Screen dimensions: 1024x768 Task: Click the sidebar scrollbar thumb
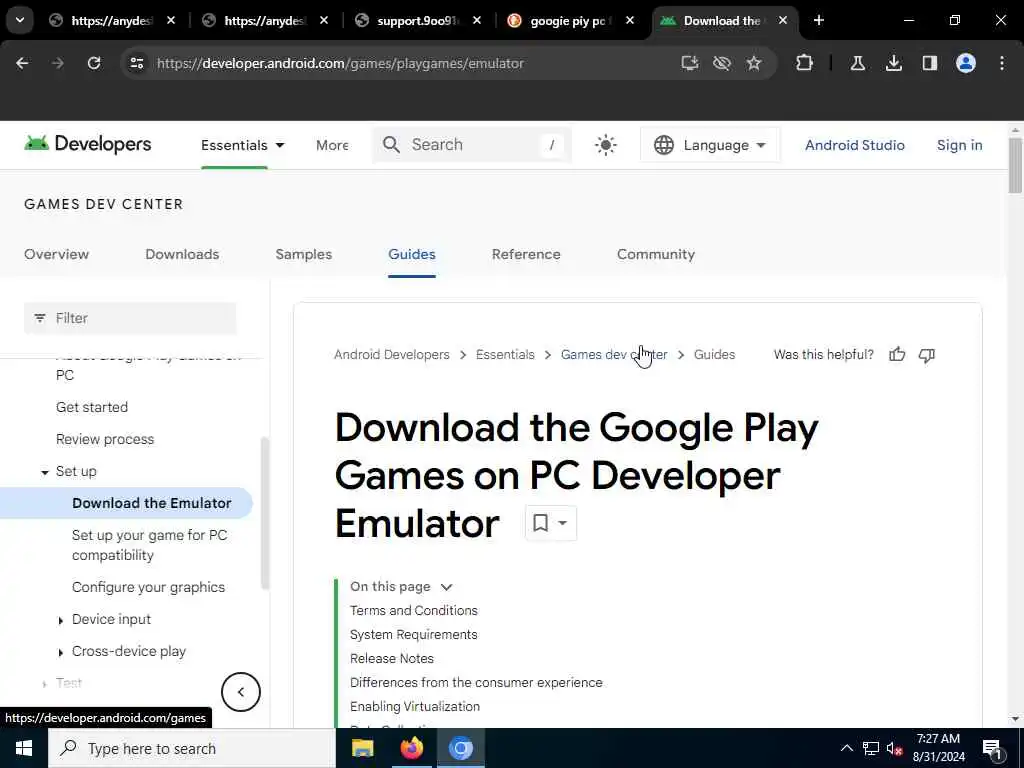pos(264,513)
